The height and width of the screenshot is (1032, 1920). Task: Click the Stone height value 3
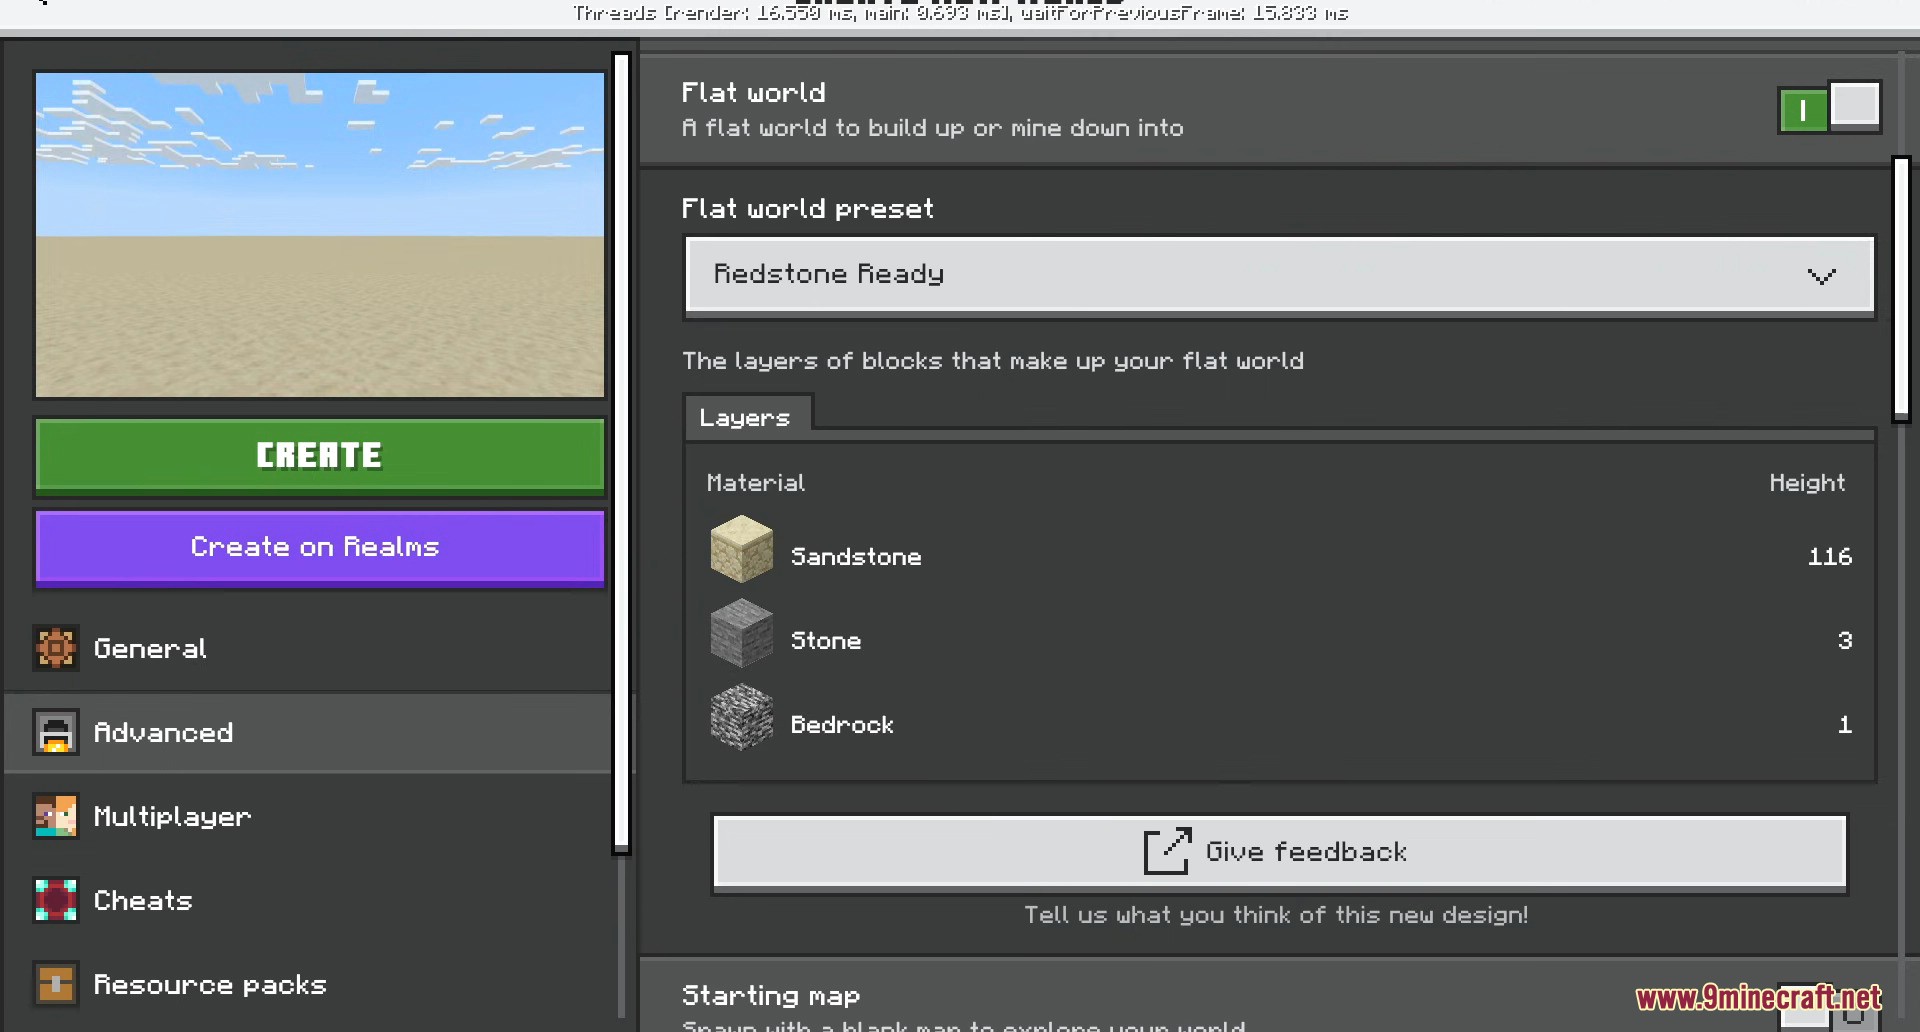pos(1845,641)
